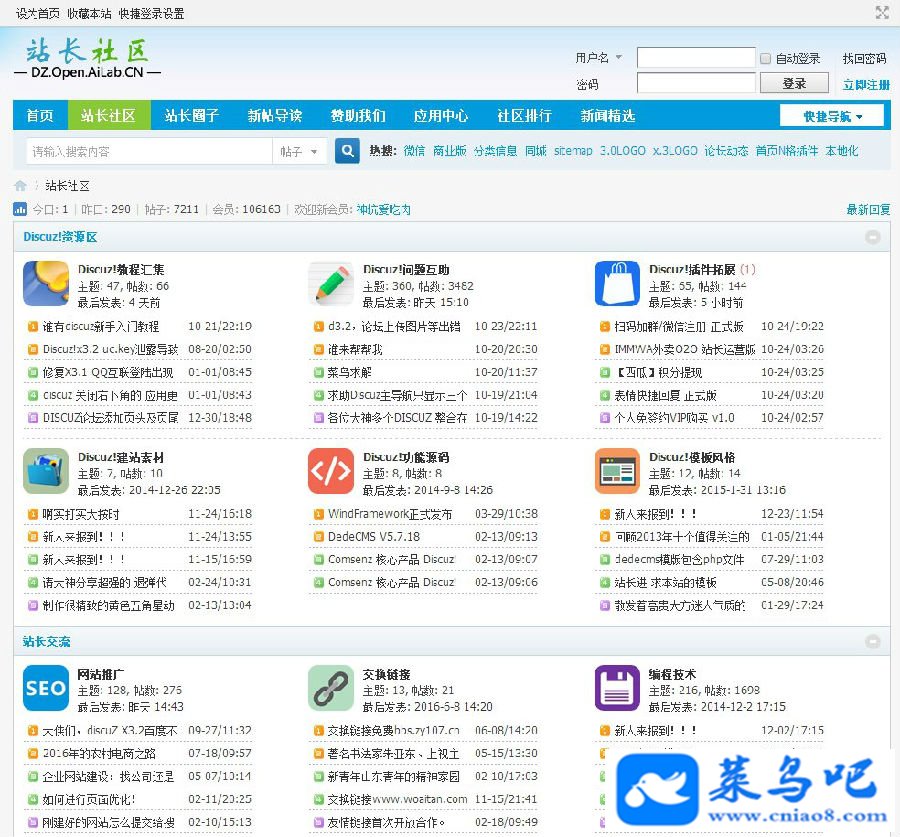Viewport: 900px width, 837px height.
Task: Open the 交换链接 chain link icon
Action: (331, 688)
